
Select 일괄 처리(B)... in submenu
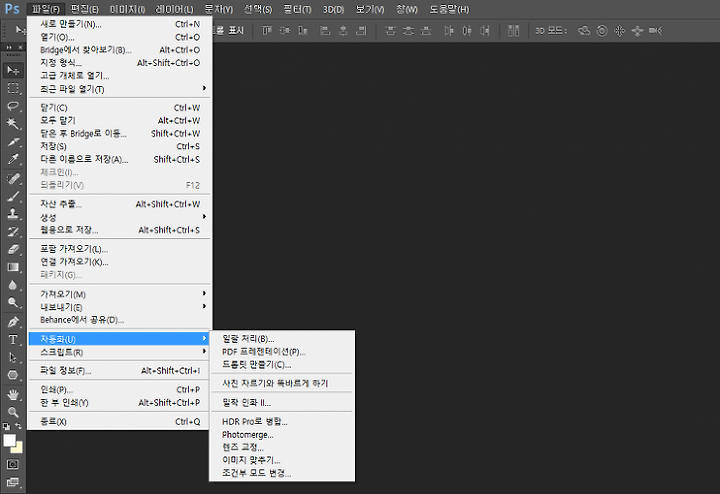click(x=281, y=339)
